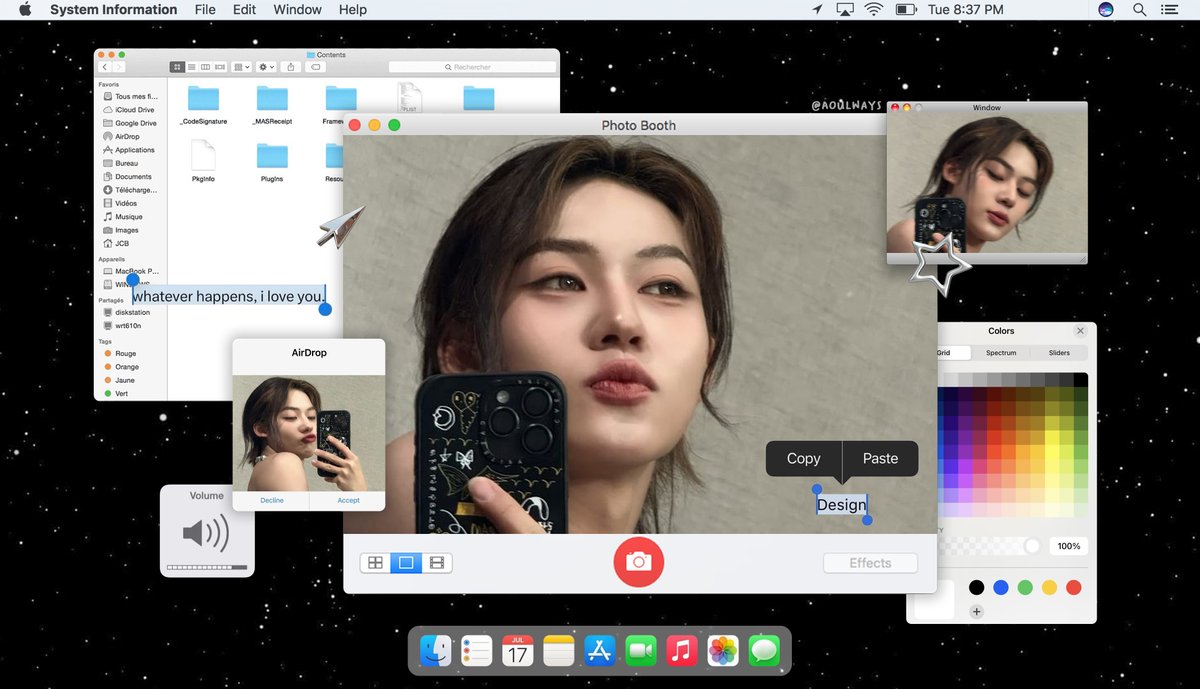Open the Edit menu

tap(244, 10)
